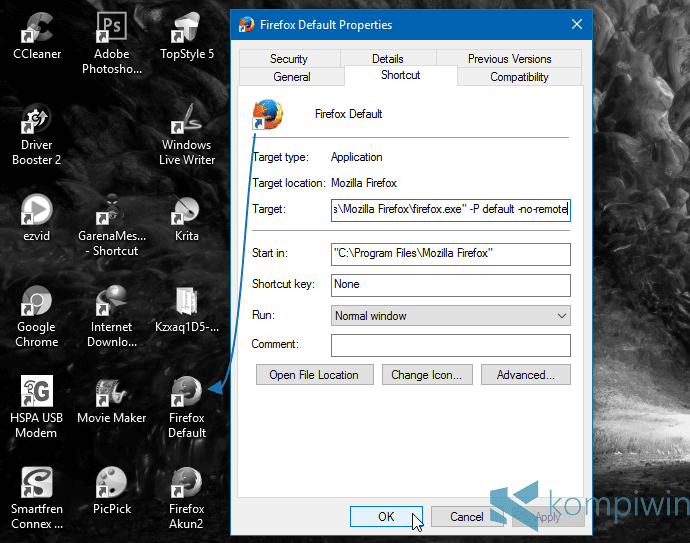Close the Firefox Default Properties dialog
The height and width of the screenshot is (543, 690).
coord(577,25)
